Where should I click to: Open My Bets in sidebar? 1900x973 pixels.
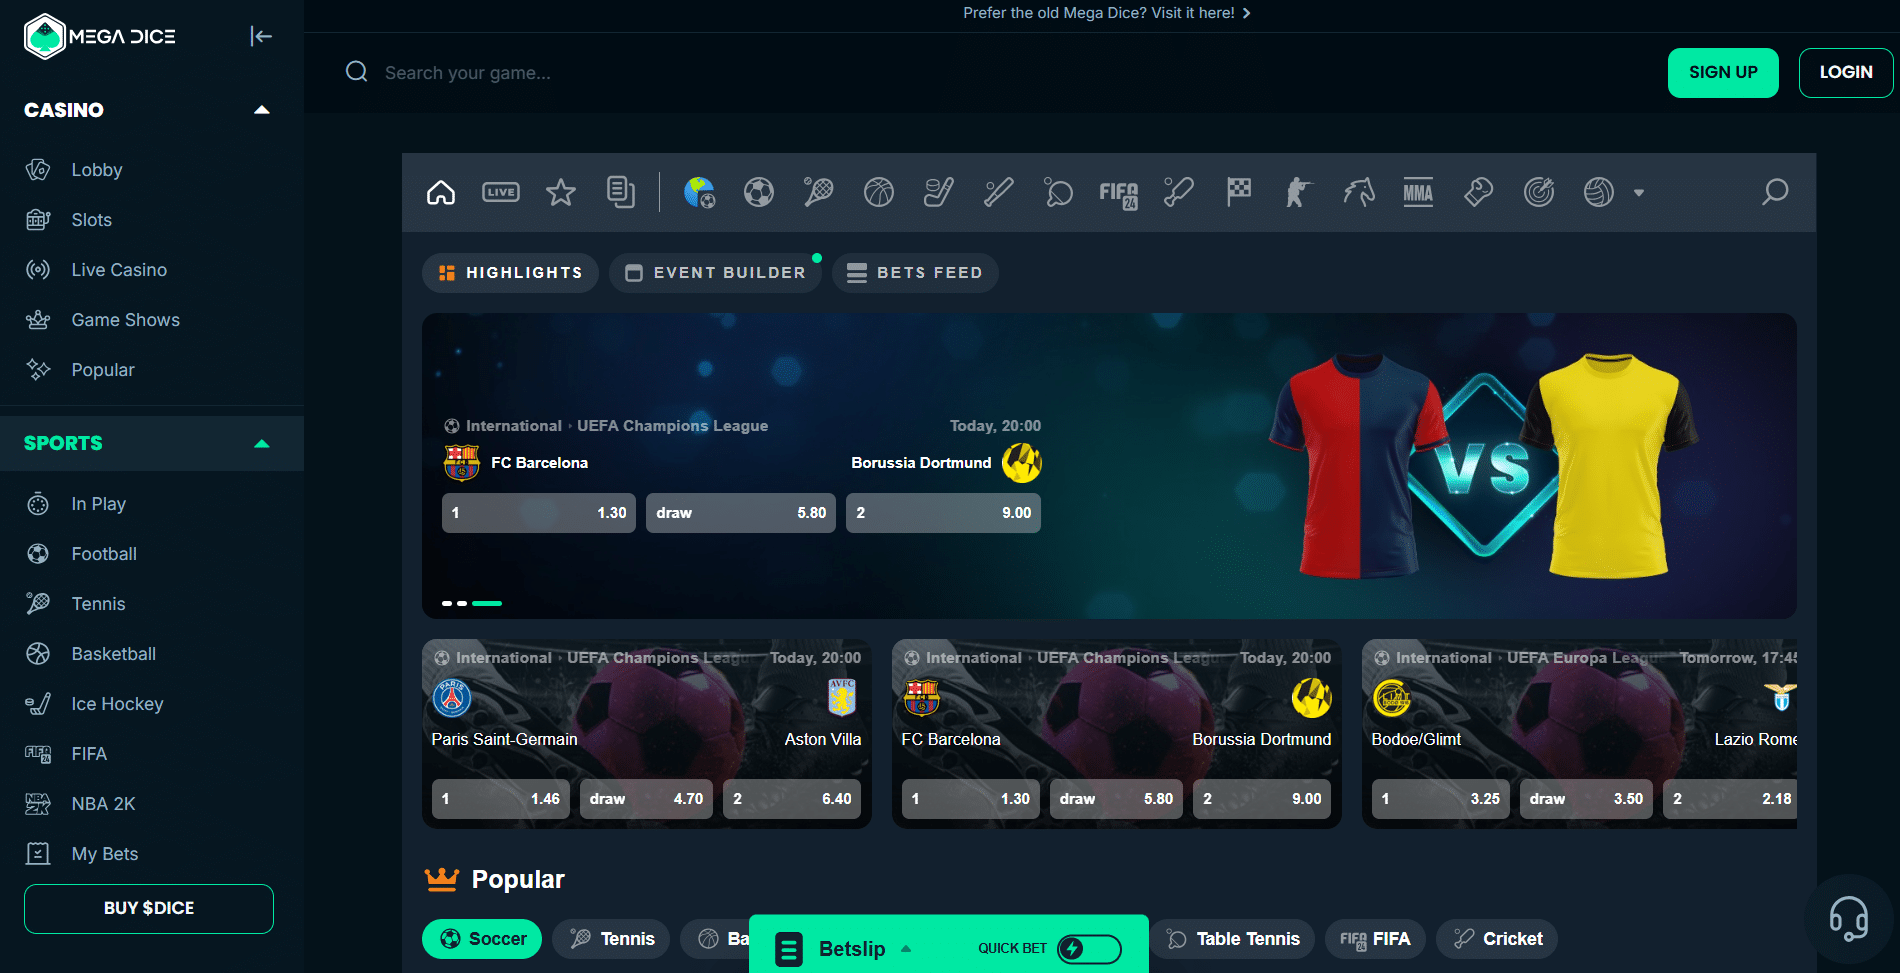tap(105, 854)
